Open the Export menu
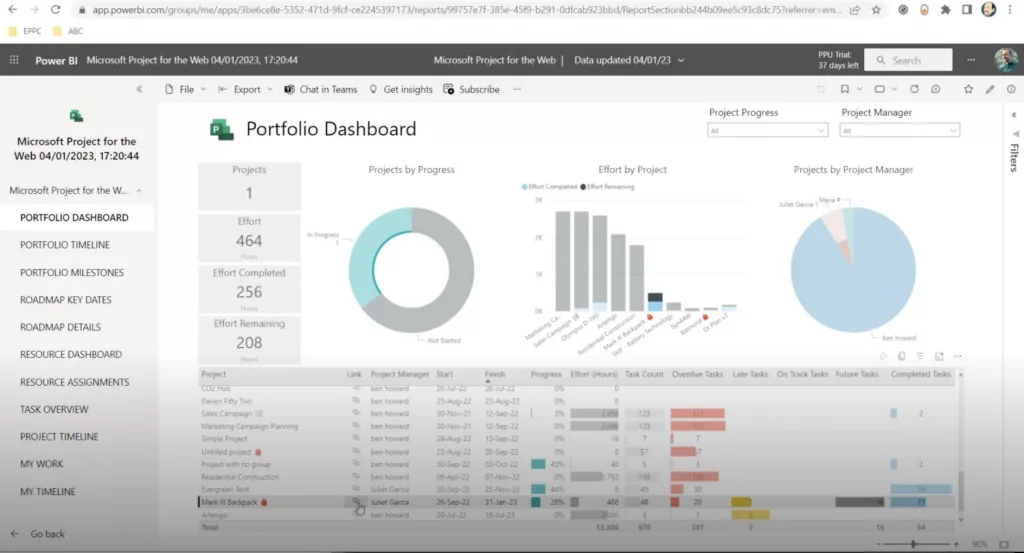The width and height of the screenshot is (1024, 553). (x=246, y=89)
